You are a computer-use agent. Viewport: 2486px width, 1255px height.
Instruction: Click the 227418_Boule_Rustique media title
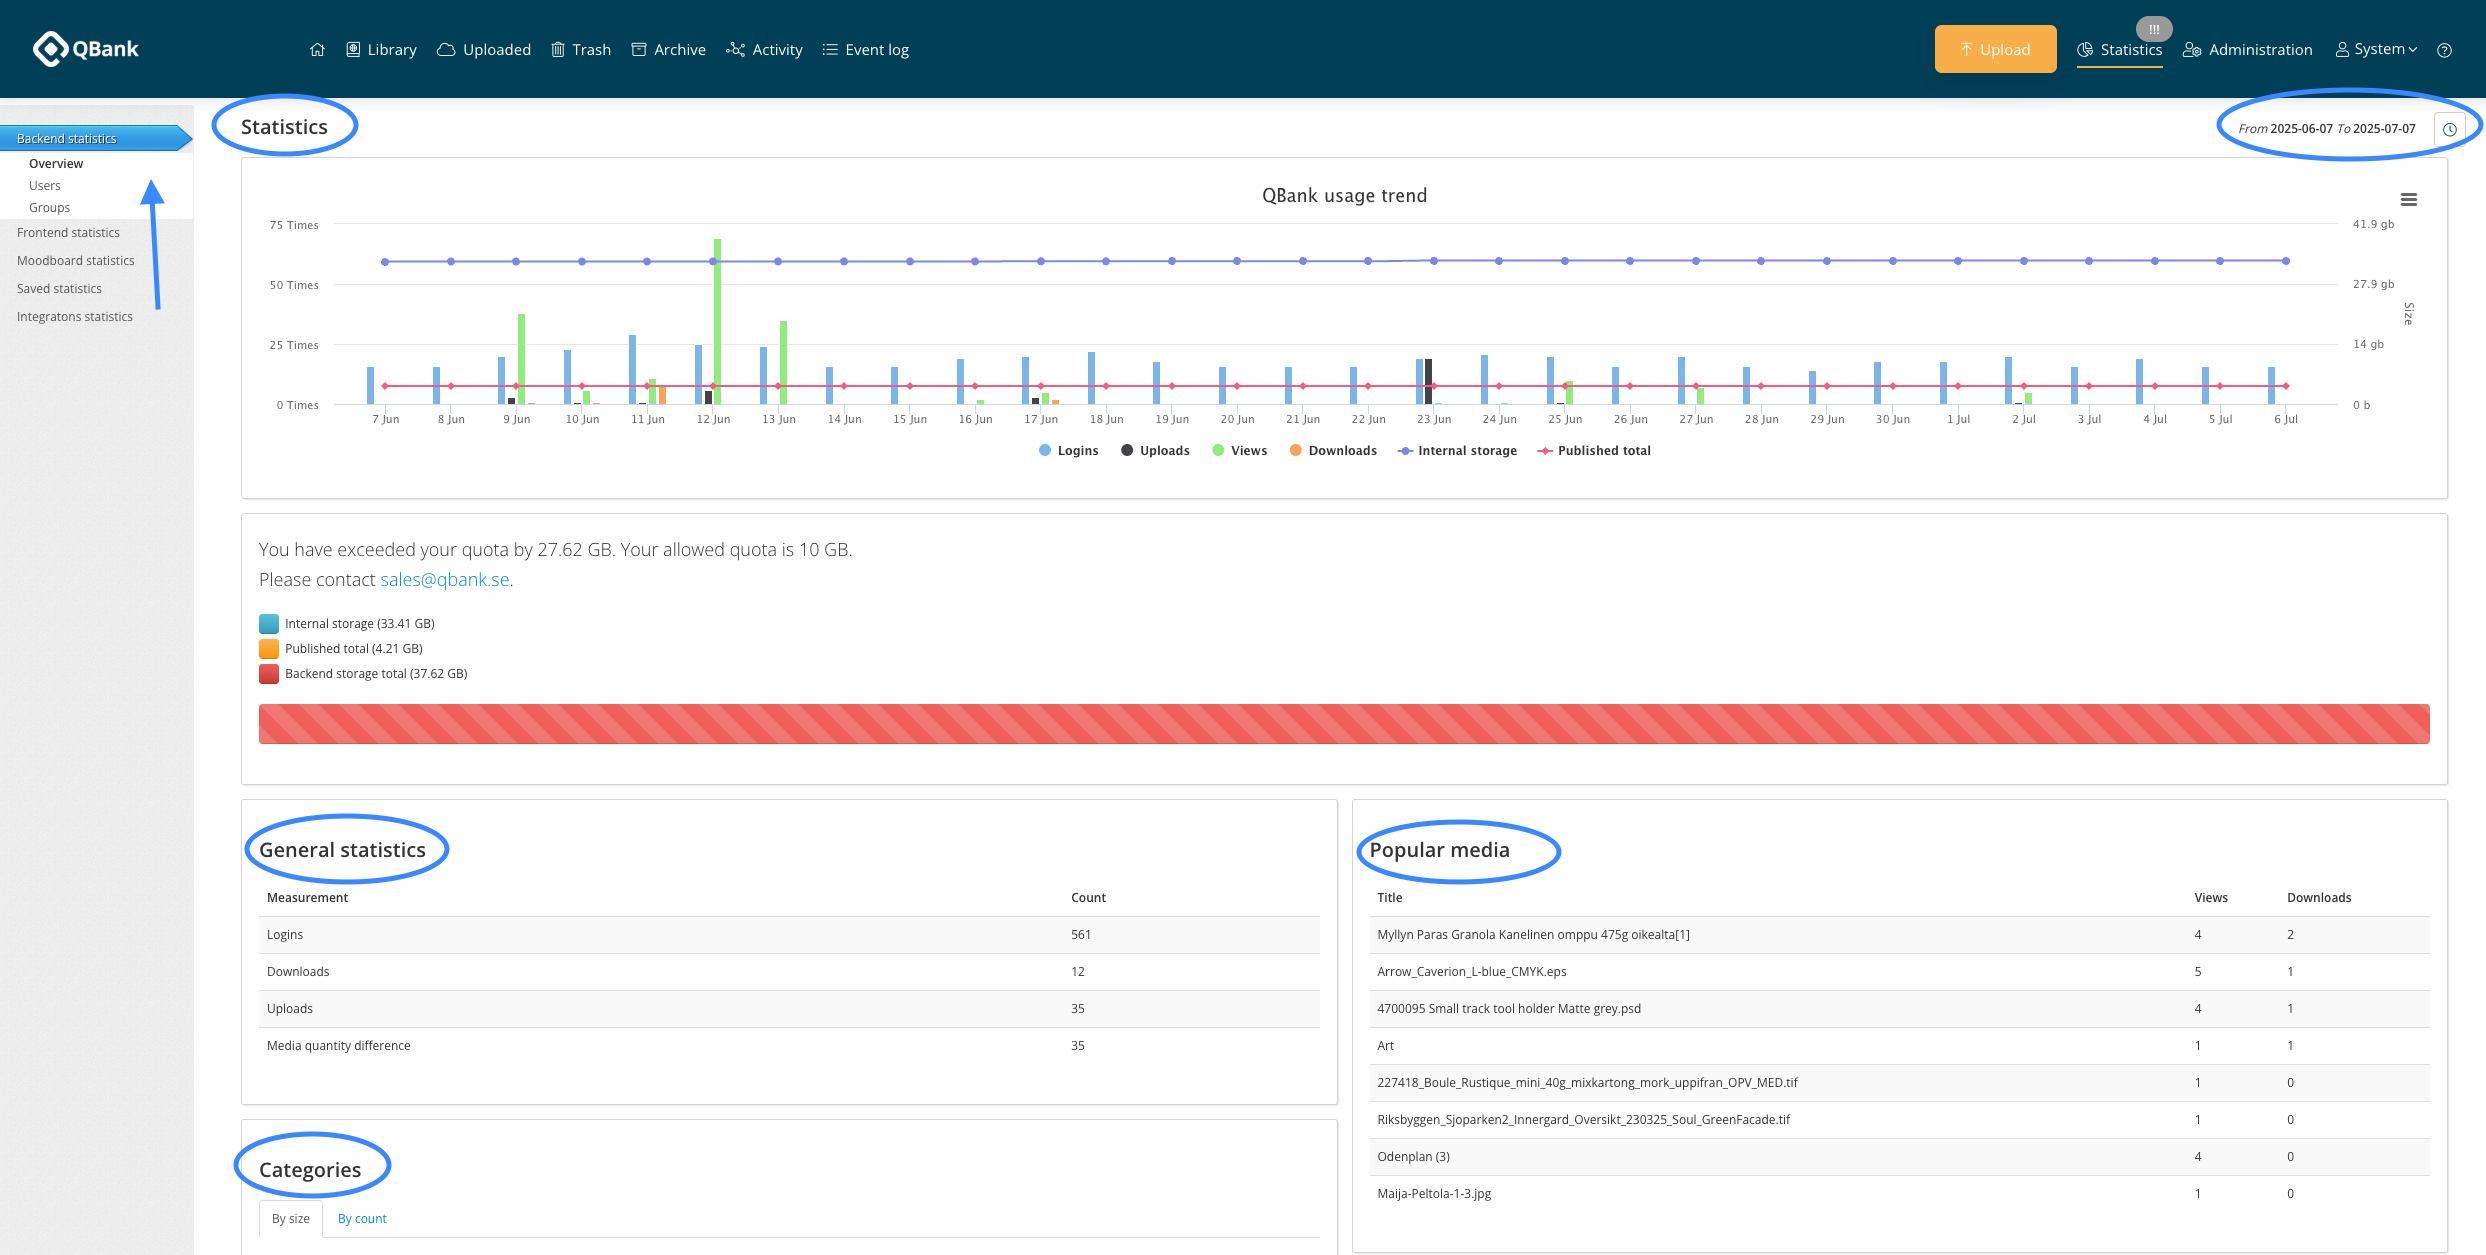tap(1587, 1083)
